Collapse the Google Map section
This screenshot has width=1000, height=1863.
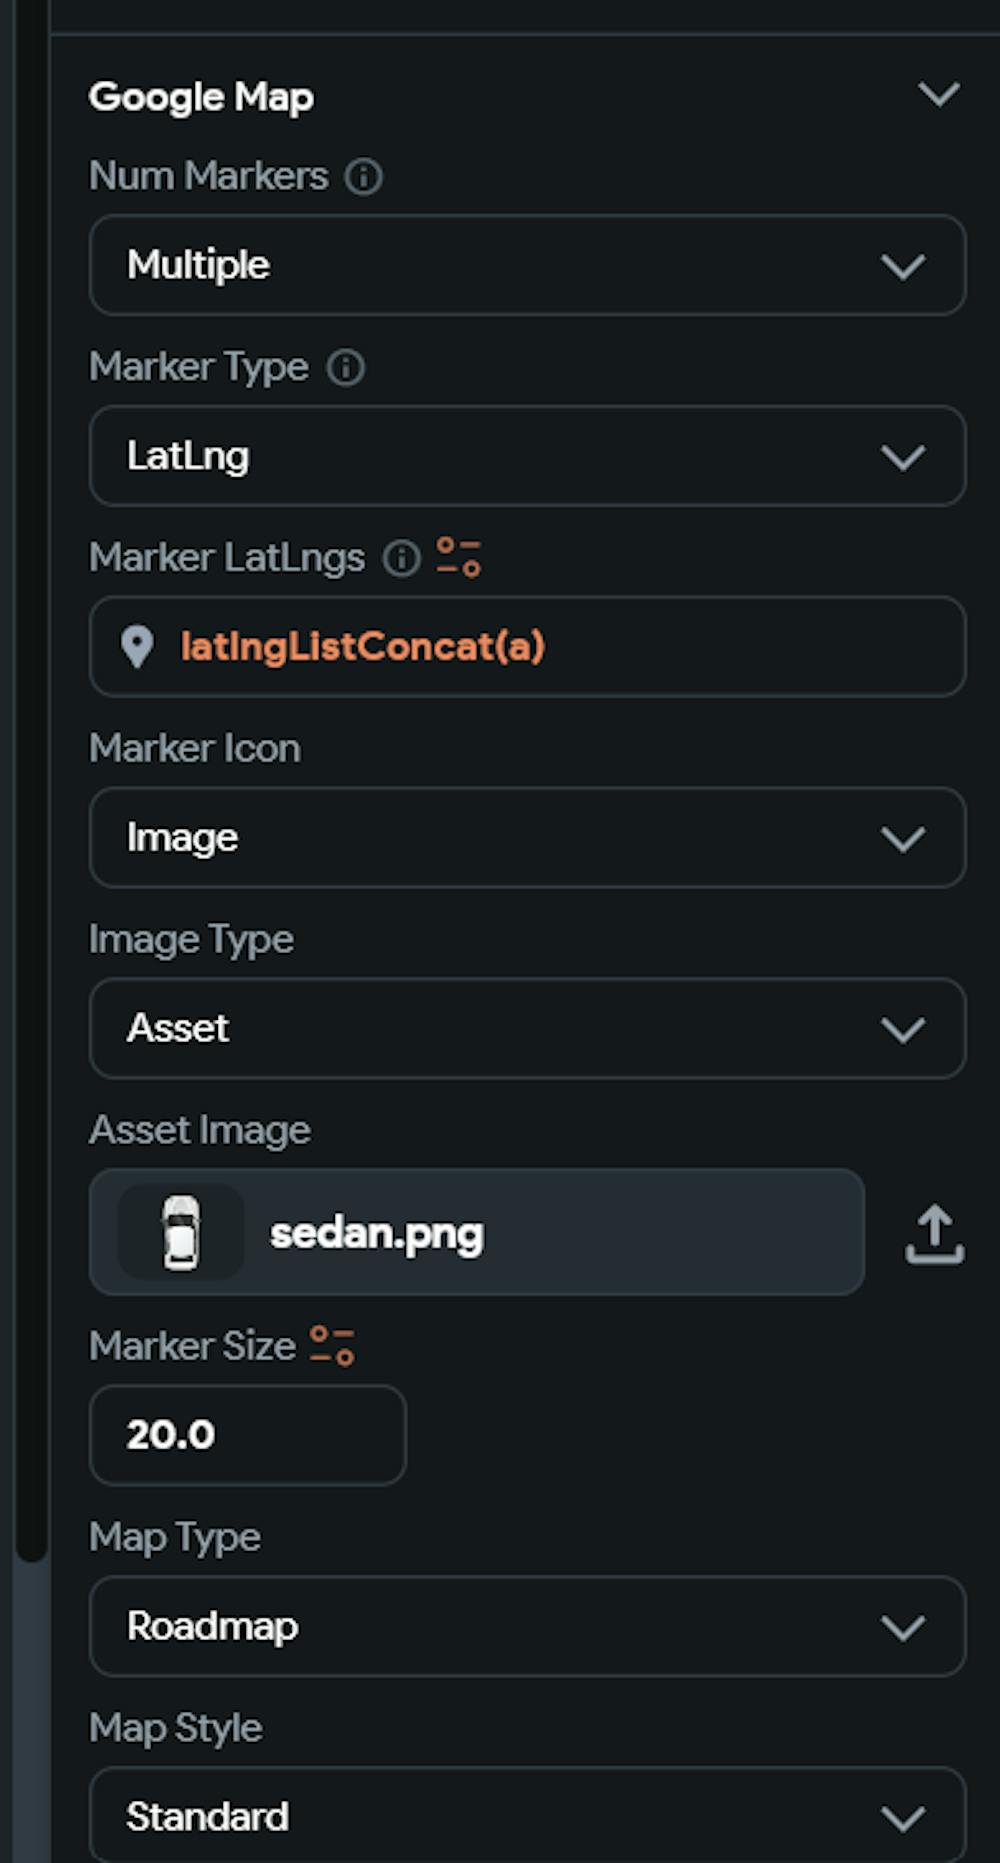938,95
